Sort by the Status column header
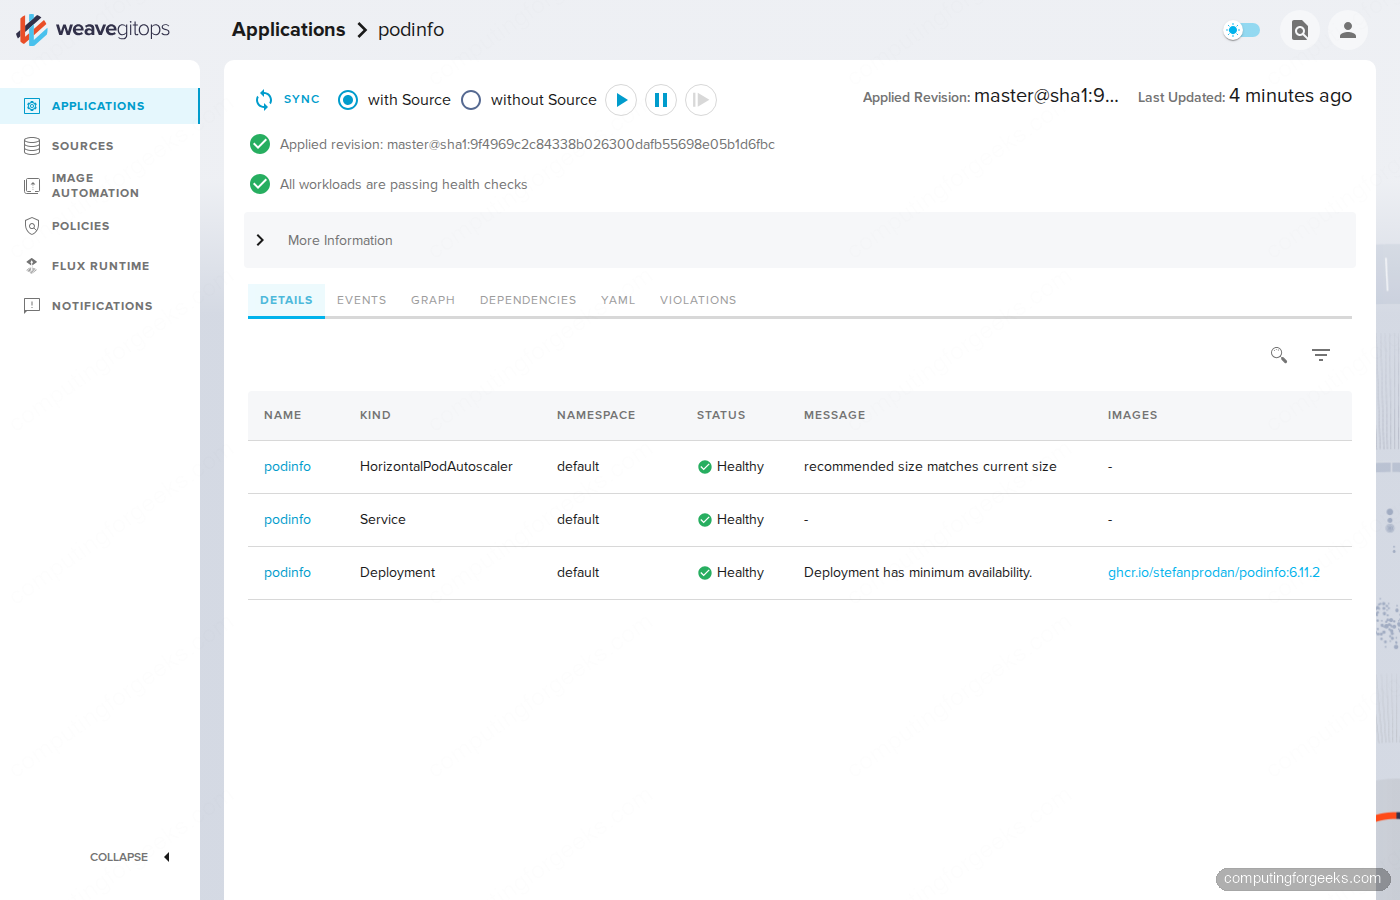Screen dimensions: 1400x900 pyautogui.click(x=721, y=415)
